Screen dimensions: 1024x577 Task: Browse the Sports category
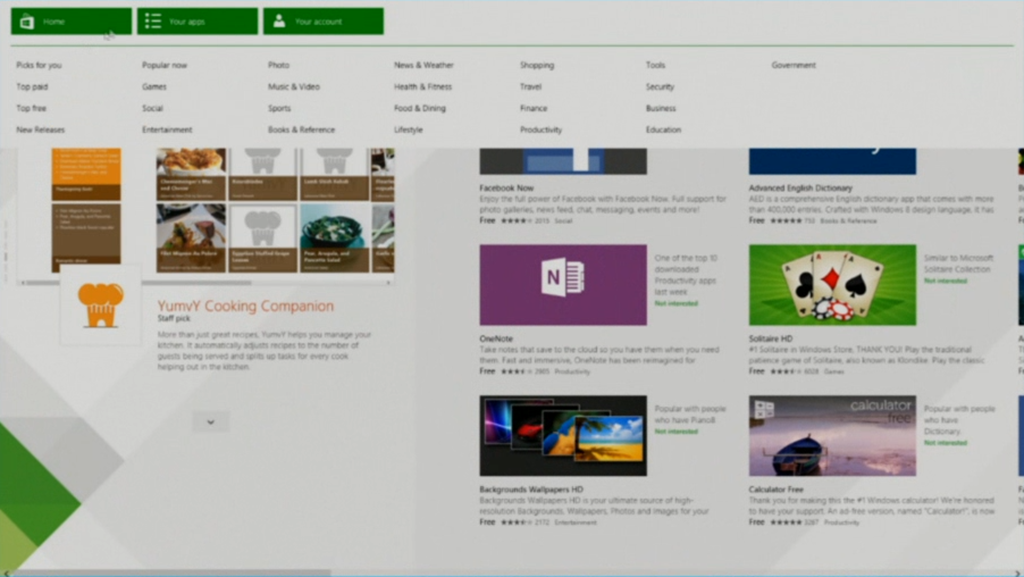[279, 108]
